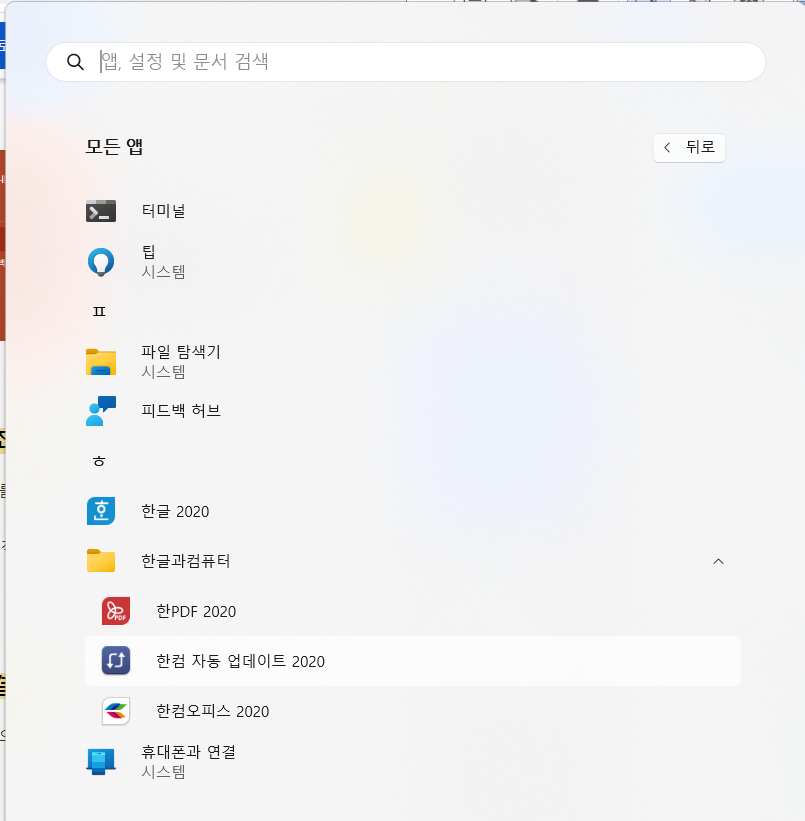Launch the Tips lightbulb icon

point(101,262)
